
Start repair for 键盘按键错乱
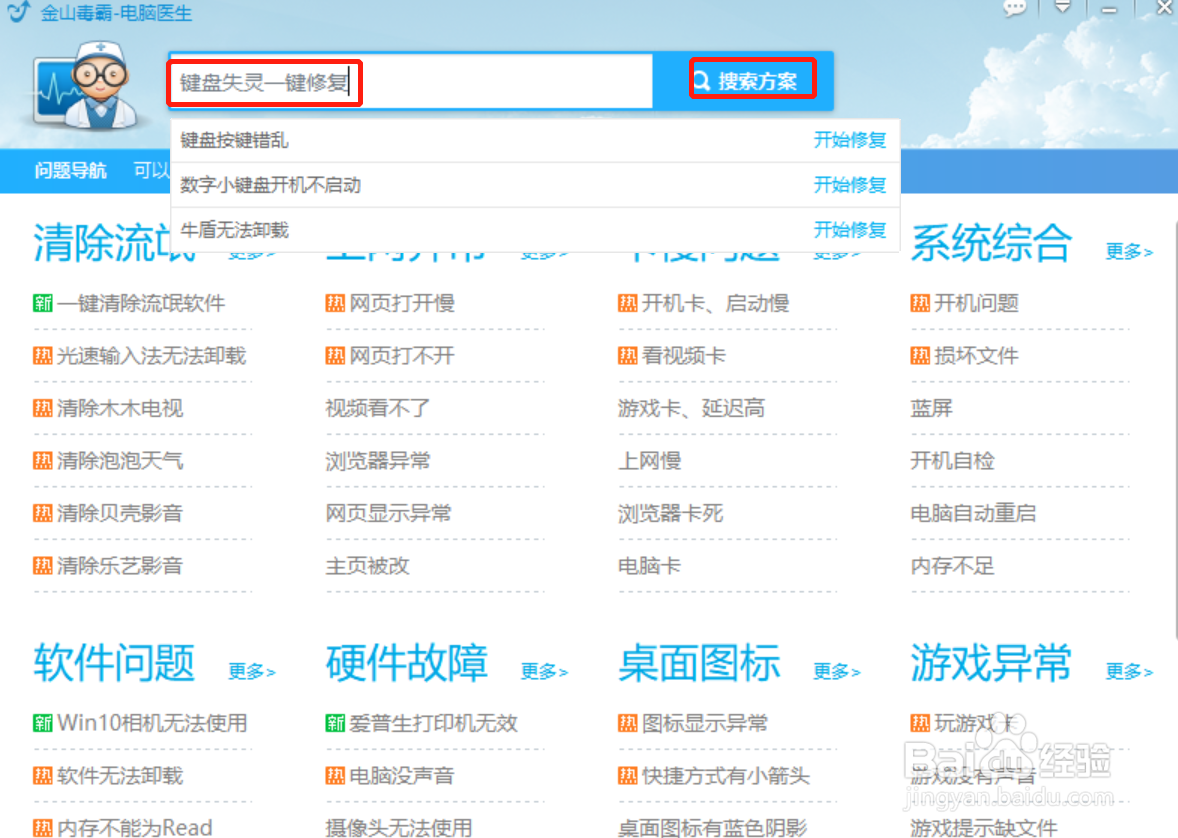[x=850, y=140]
